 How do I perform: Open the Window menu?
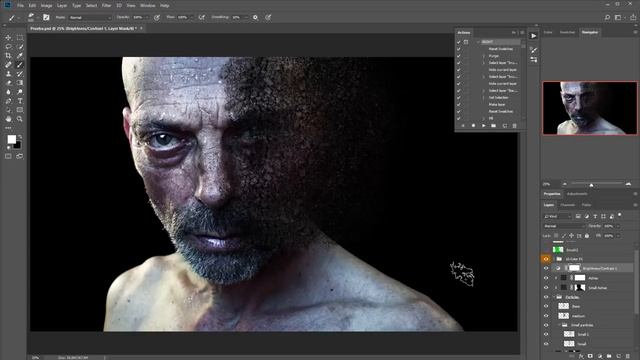(148, 6)
